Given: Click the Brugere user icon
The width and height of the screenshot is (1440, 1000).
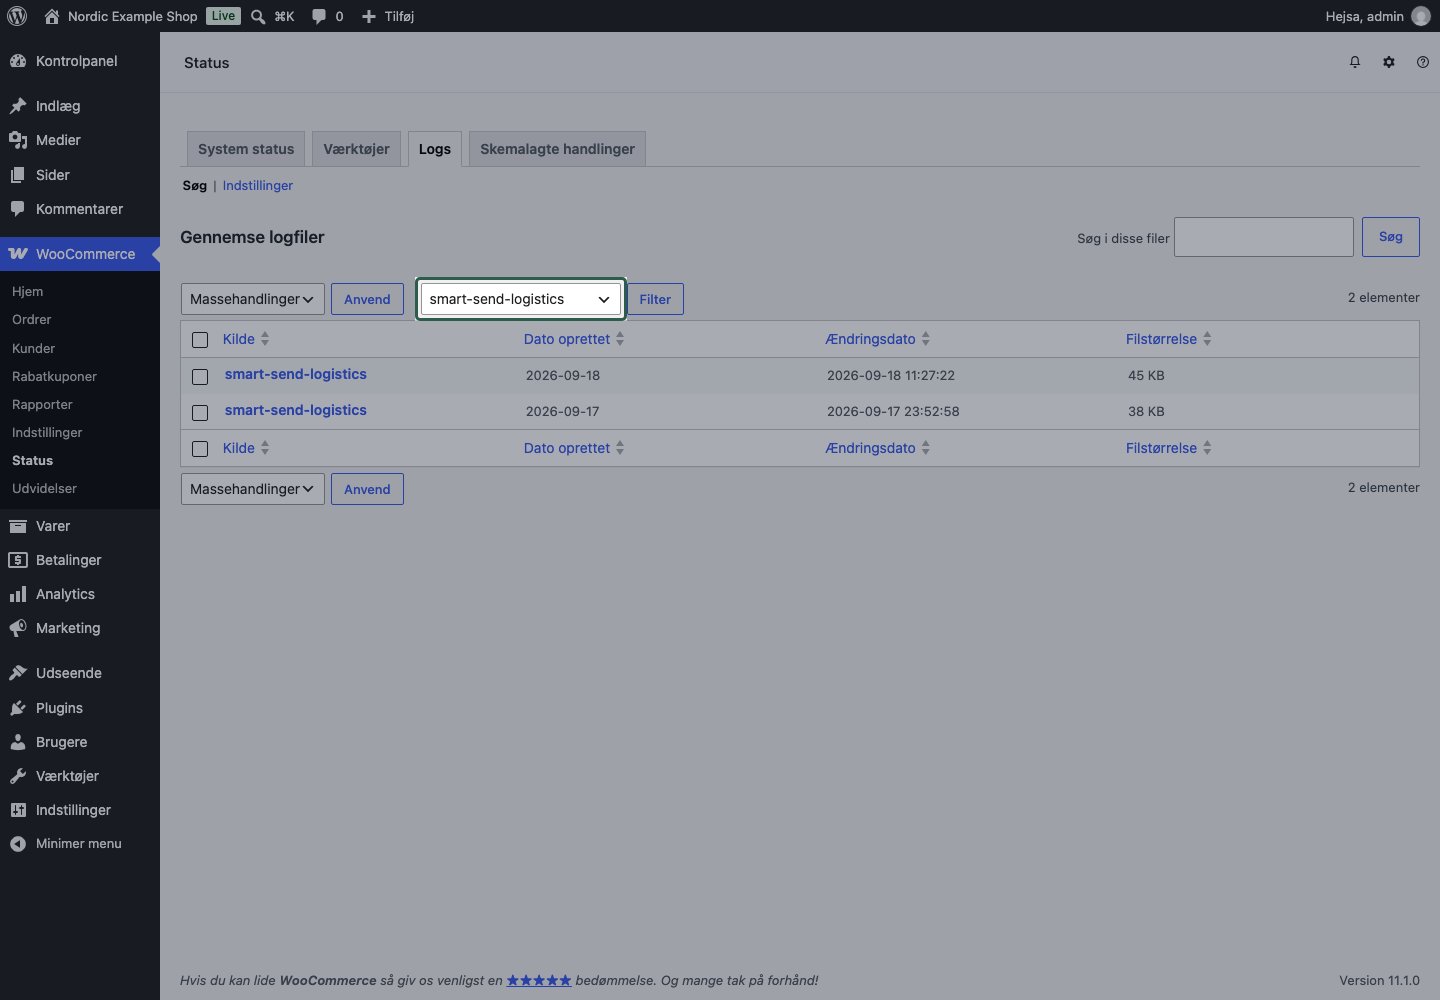Looking at the screenshot, I should coord(18,742).
